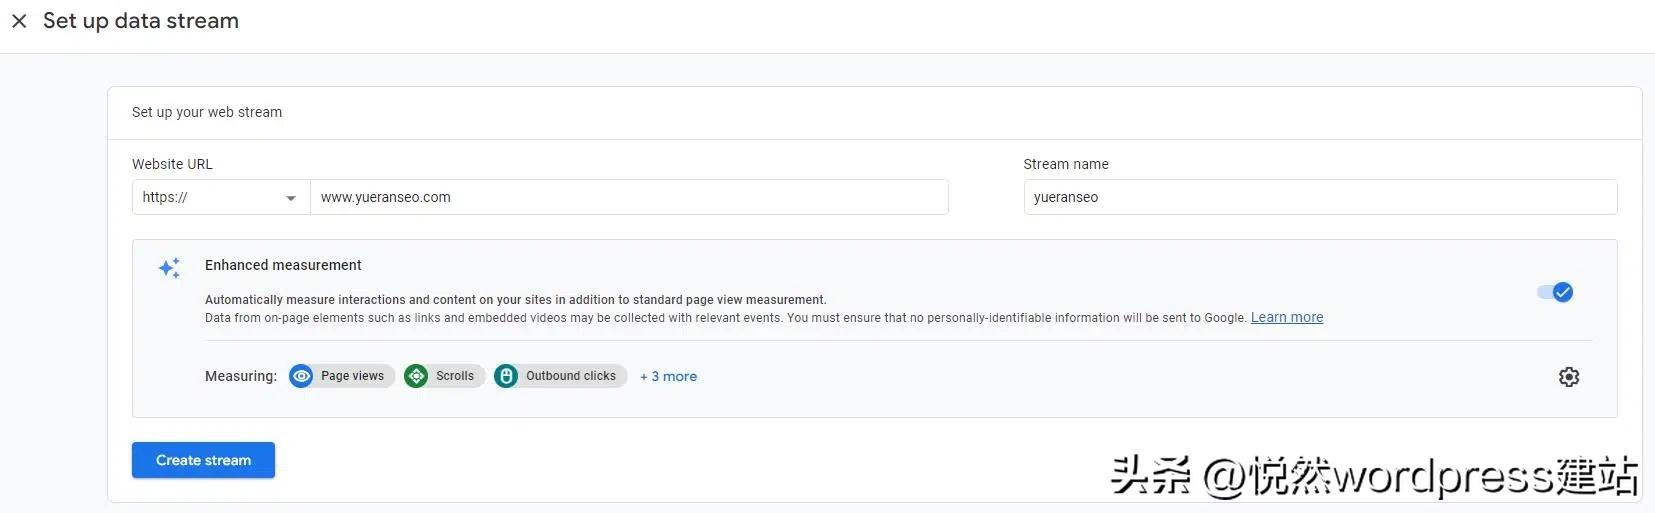Click the green Scrolls icon

pos(416,376)
